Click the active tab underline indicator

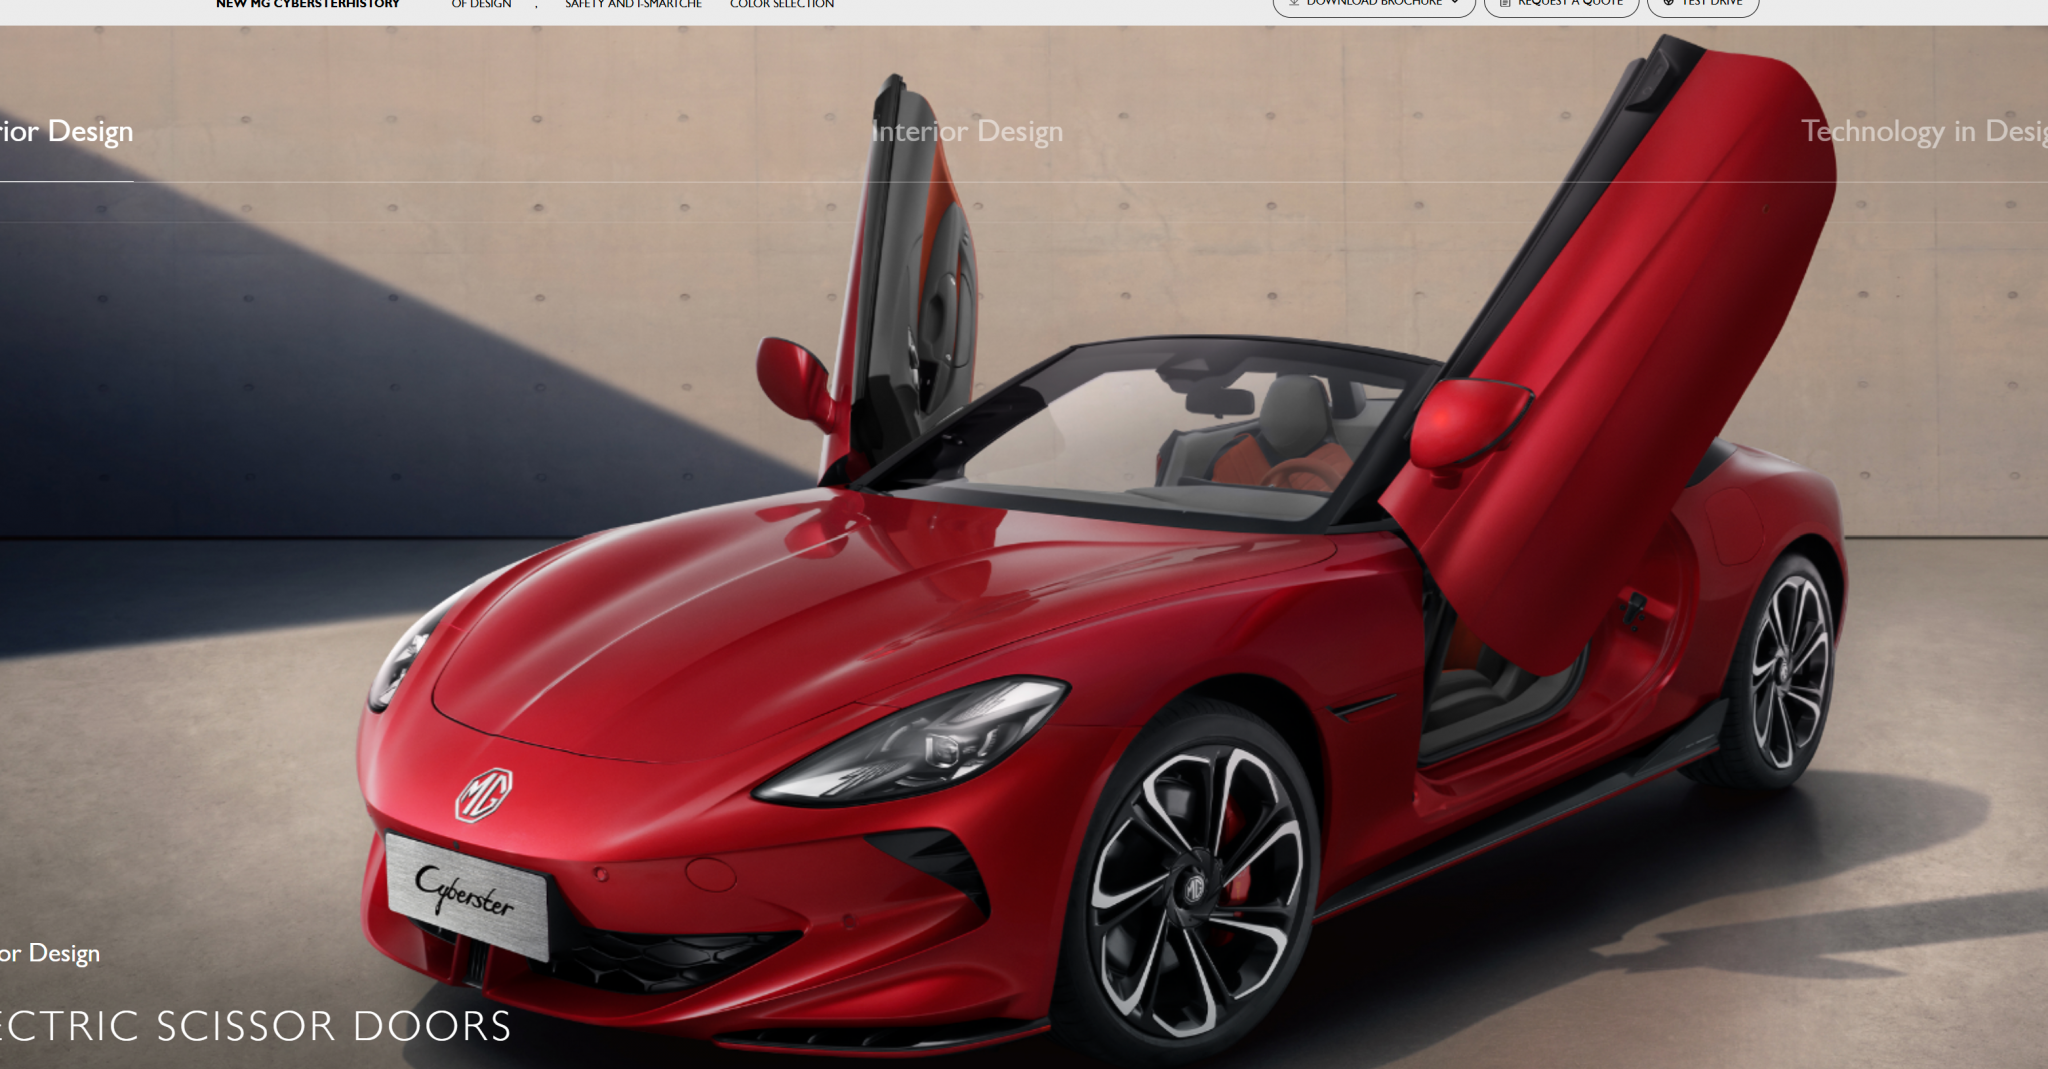tap(66, 181)
